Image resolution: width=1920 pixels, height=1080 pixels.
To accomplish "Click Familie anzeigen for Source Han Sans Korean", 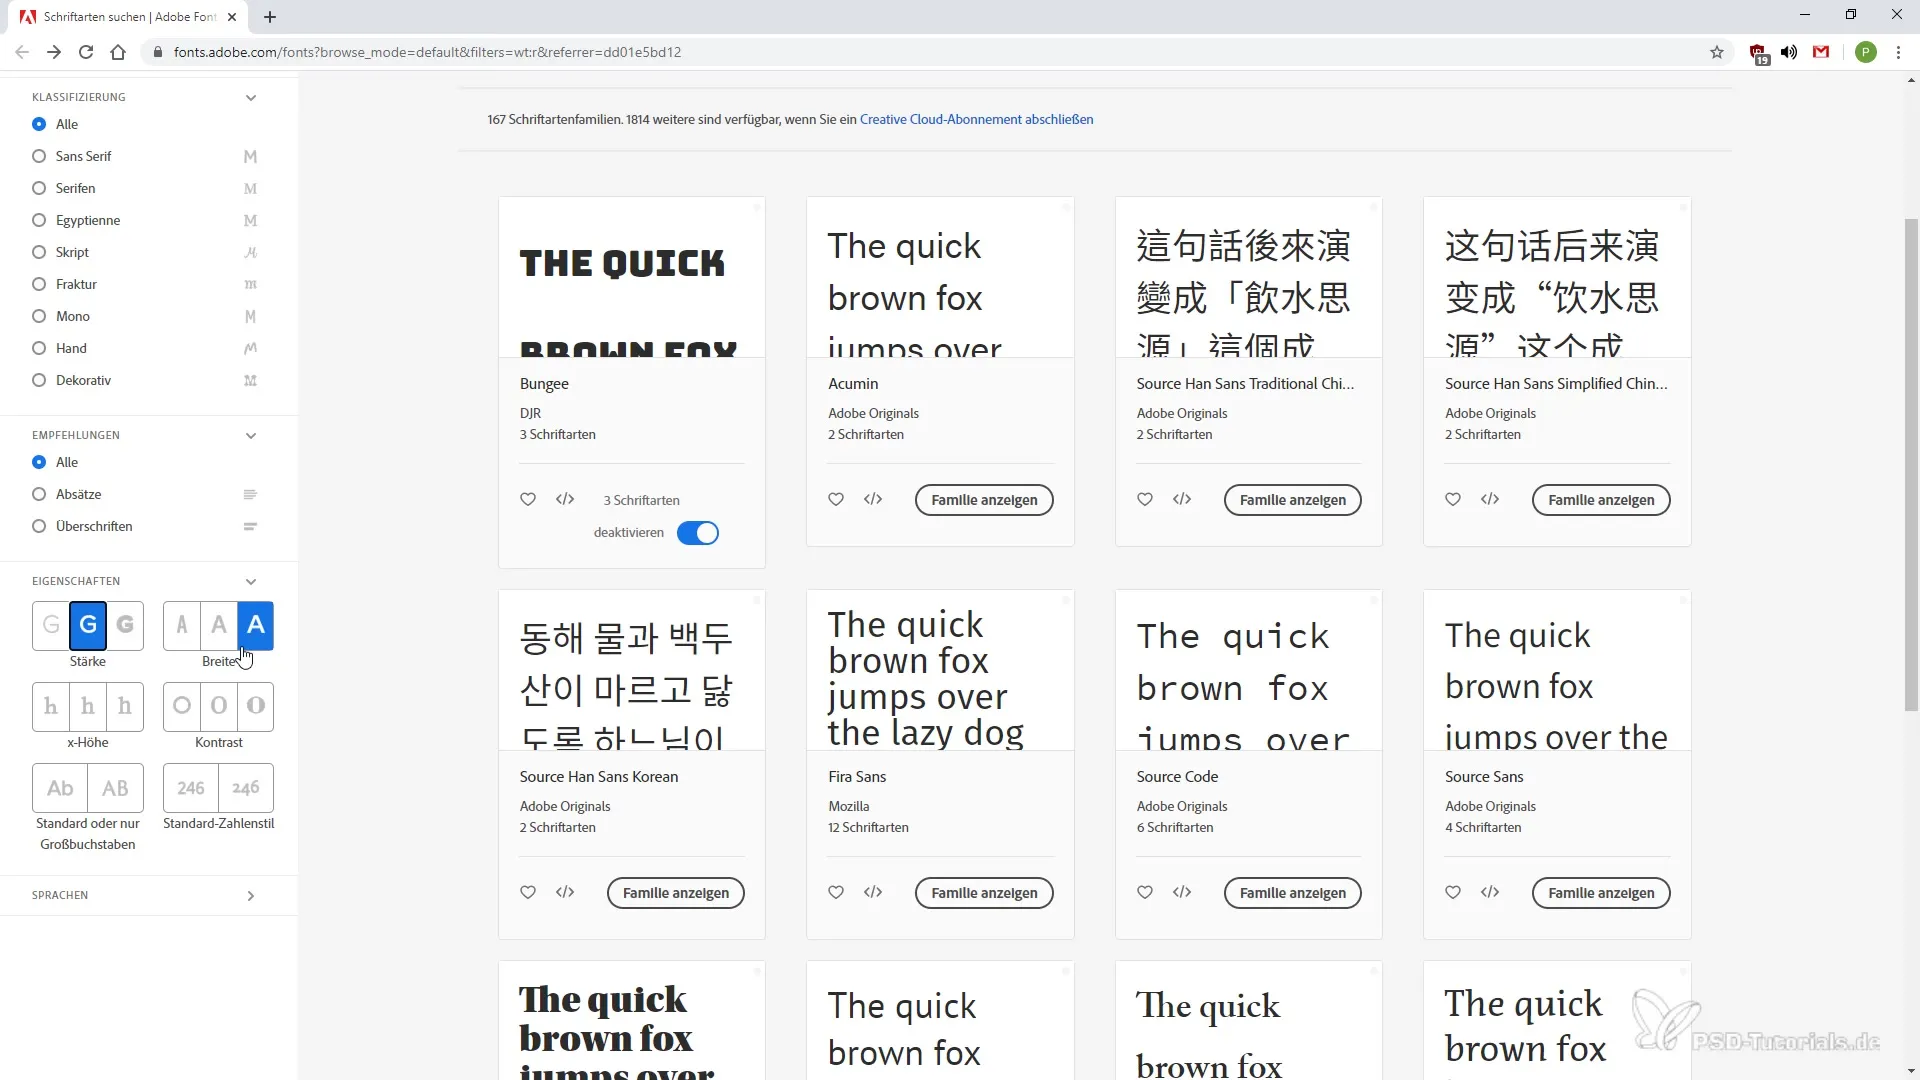I will point(676,893).
